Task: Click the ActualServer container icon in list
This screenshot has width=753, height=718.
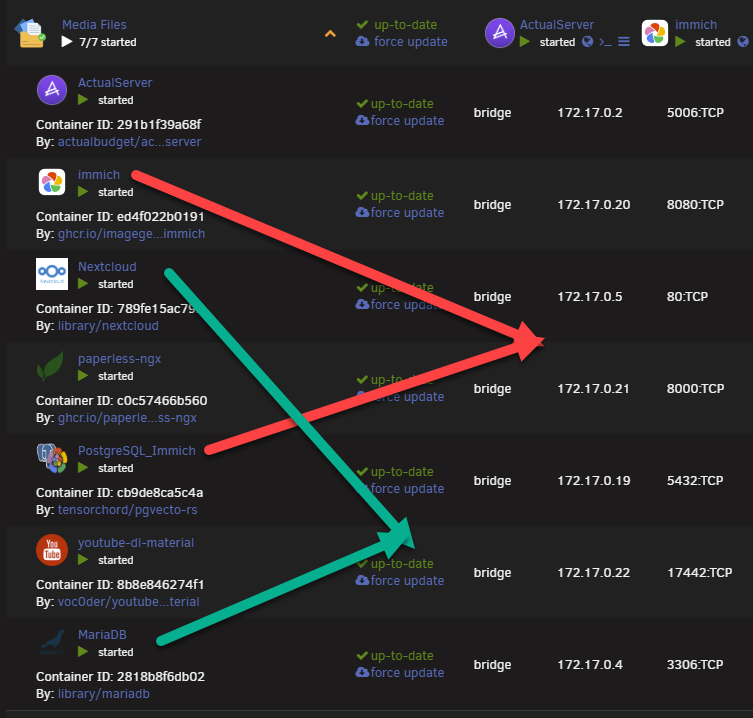Action: click(x=52, y=91)
